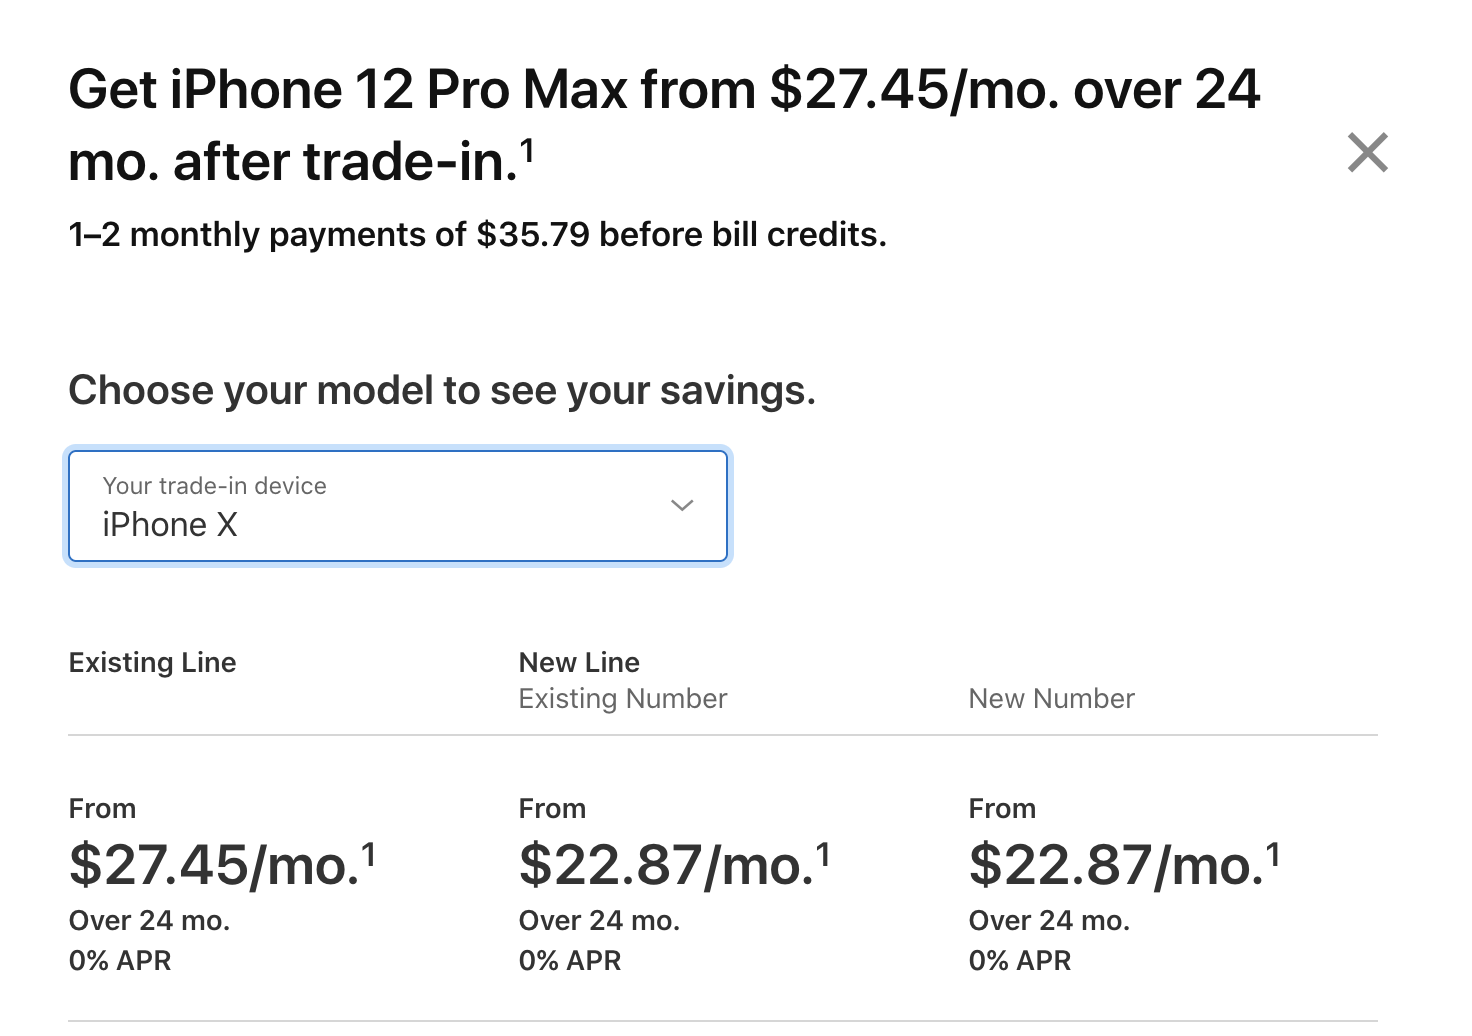Viewport: 1472px width, 1036px height.
Task: Close the trade-in offer dialog
Action: click(1367, 153)
